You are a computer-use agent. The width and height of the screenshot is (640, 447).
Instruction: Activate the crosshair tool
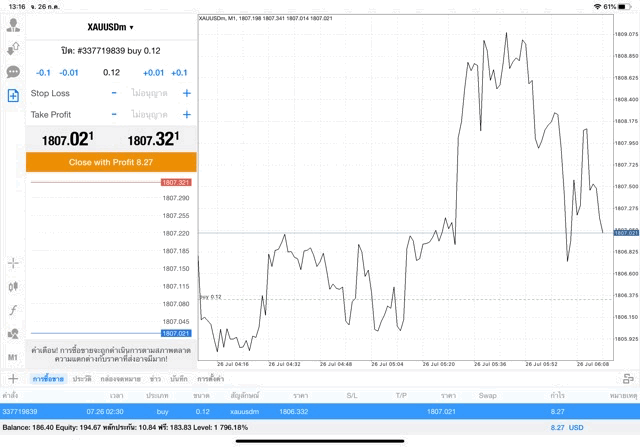(13, 263)
